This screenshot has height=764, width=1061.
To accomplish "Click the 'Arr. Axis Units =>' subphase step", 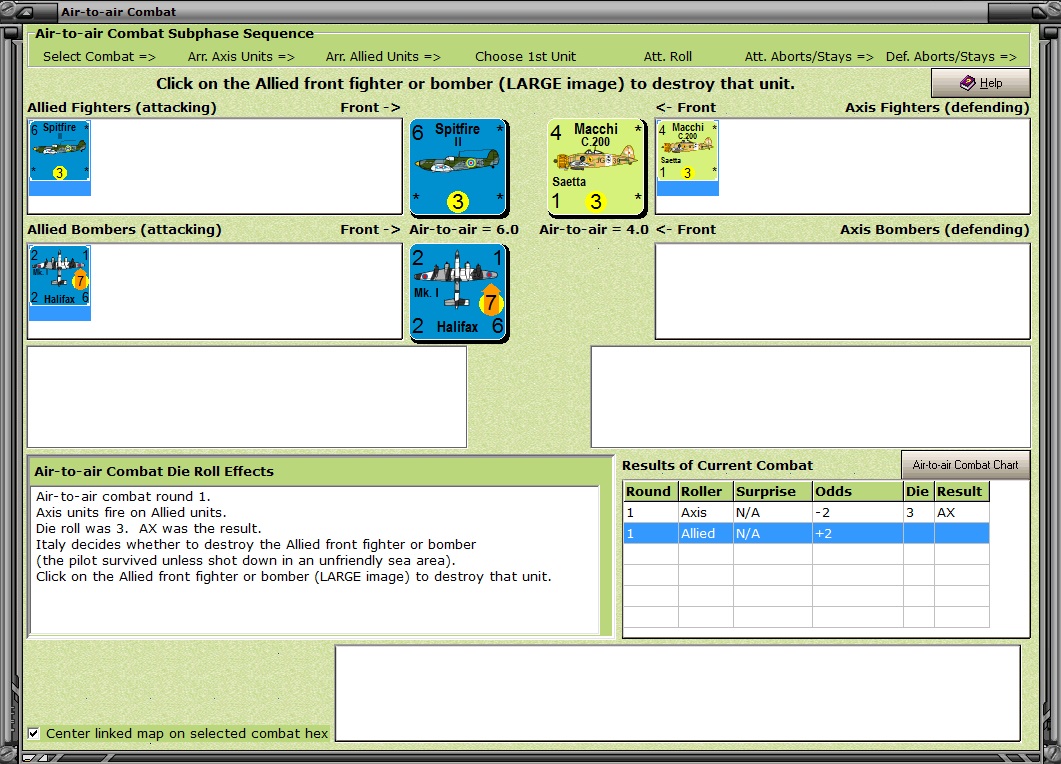I will click(241, 57).
